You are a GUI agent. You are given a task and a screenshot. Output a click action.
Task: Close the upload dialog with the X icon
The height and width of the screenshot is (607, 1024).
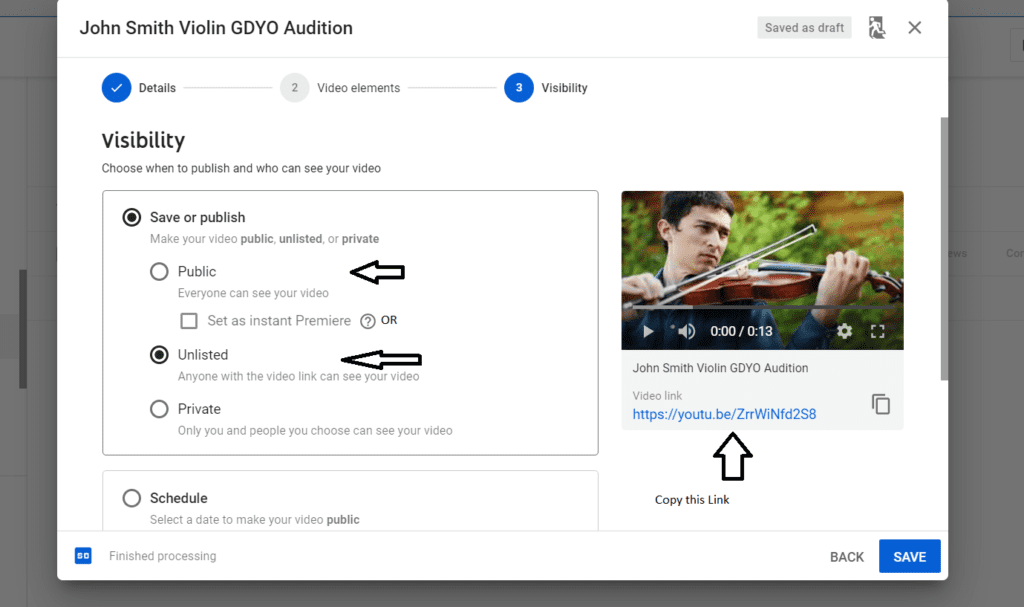[914, 28]
